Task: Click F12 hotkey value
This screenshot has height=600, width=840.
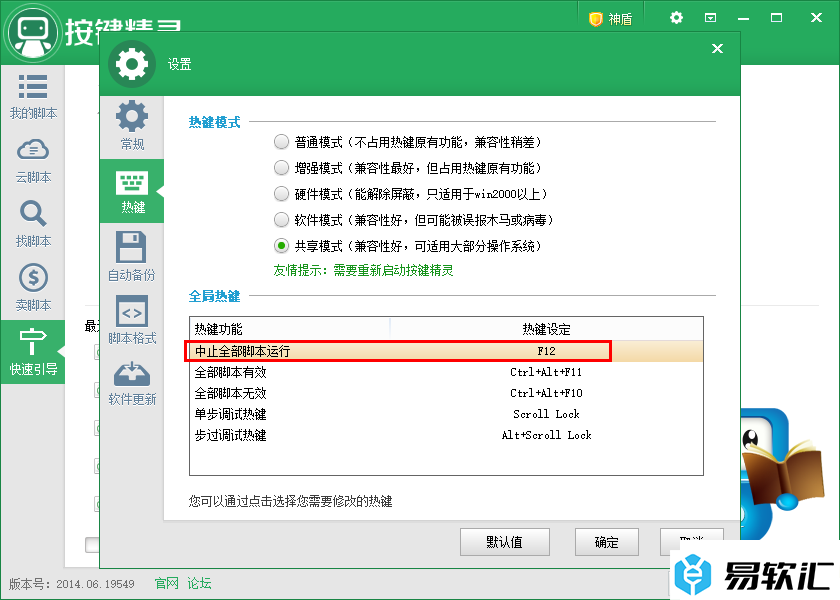Action: pyautogui.click(x=546, y=351)
